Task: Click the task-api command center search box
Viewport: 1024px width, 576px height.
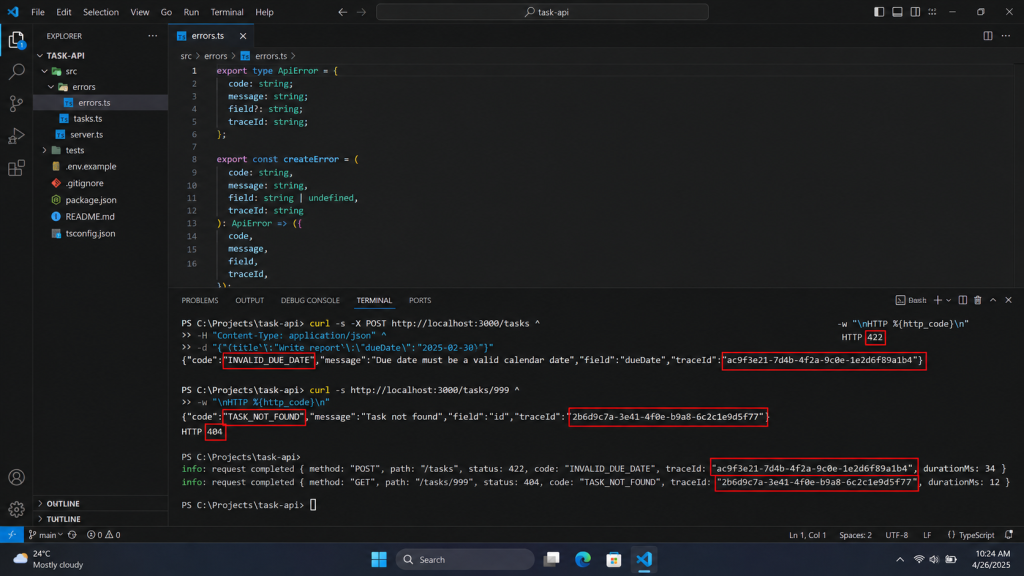Action: click(542, 12)
